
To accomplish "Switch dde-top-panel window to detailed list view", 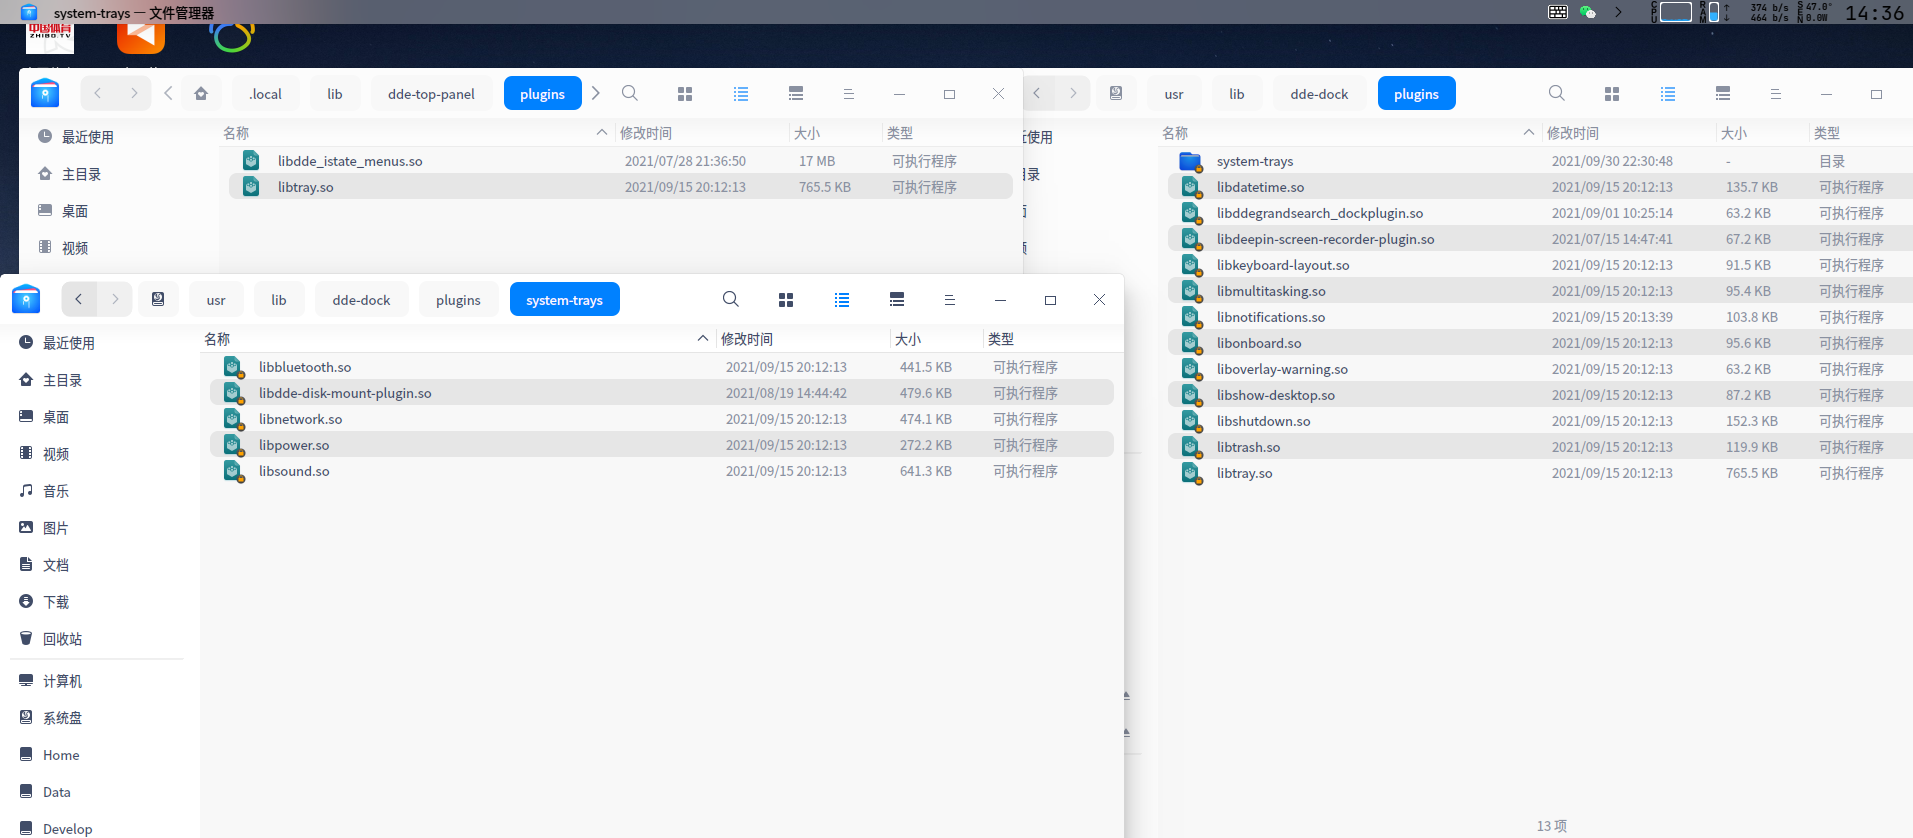I will tap(796, 94).
